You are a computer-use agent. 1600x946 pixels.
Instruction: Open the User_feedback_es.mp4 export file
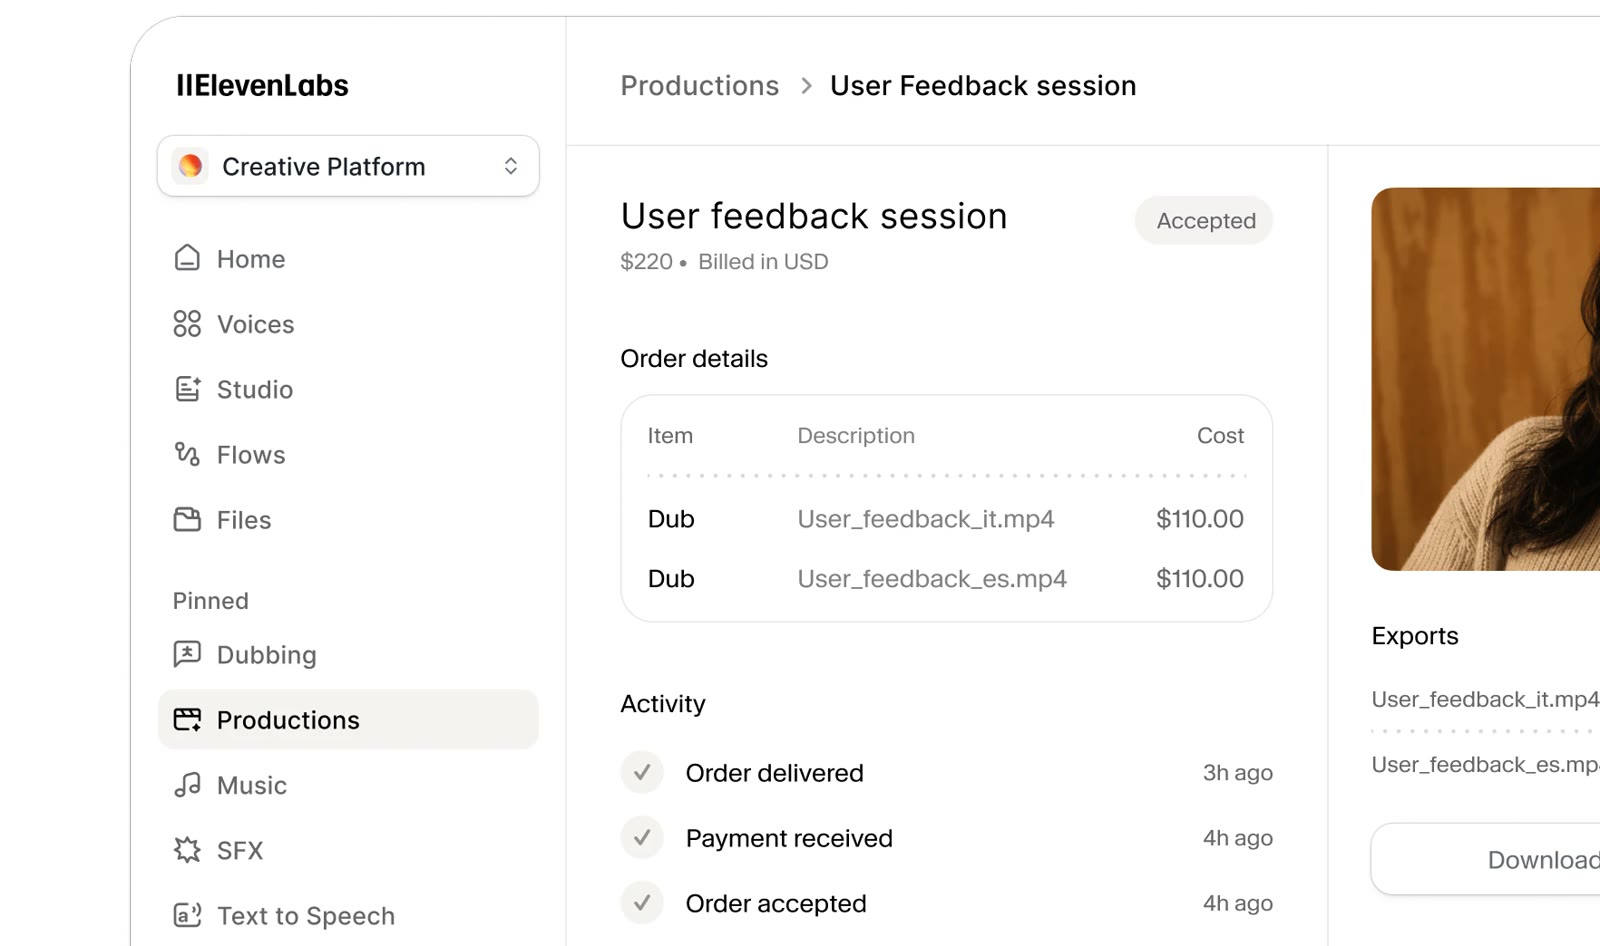tap(1485, 764)
